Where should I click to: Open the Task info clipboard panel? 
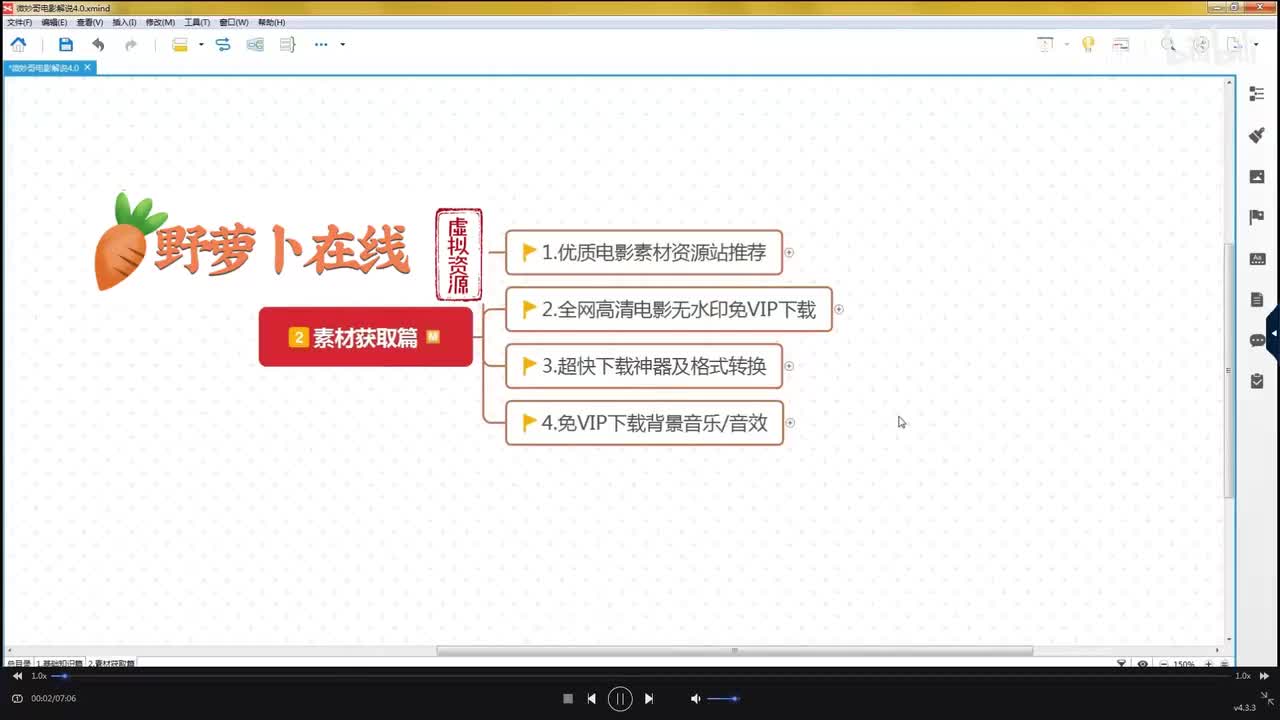pos(1257,381)
